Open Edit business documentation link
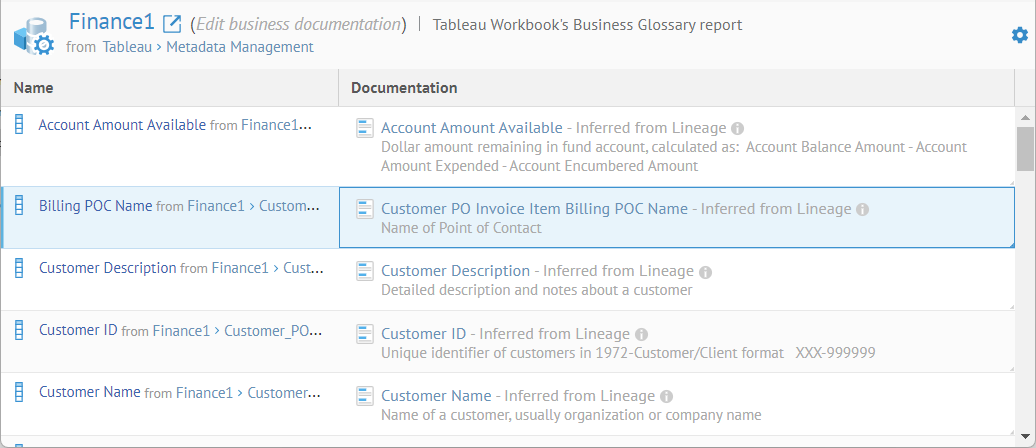The height and width of the screenshot is (448, 1036). coord(298,25)
